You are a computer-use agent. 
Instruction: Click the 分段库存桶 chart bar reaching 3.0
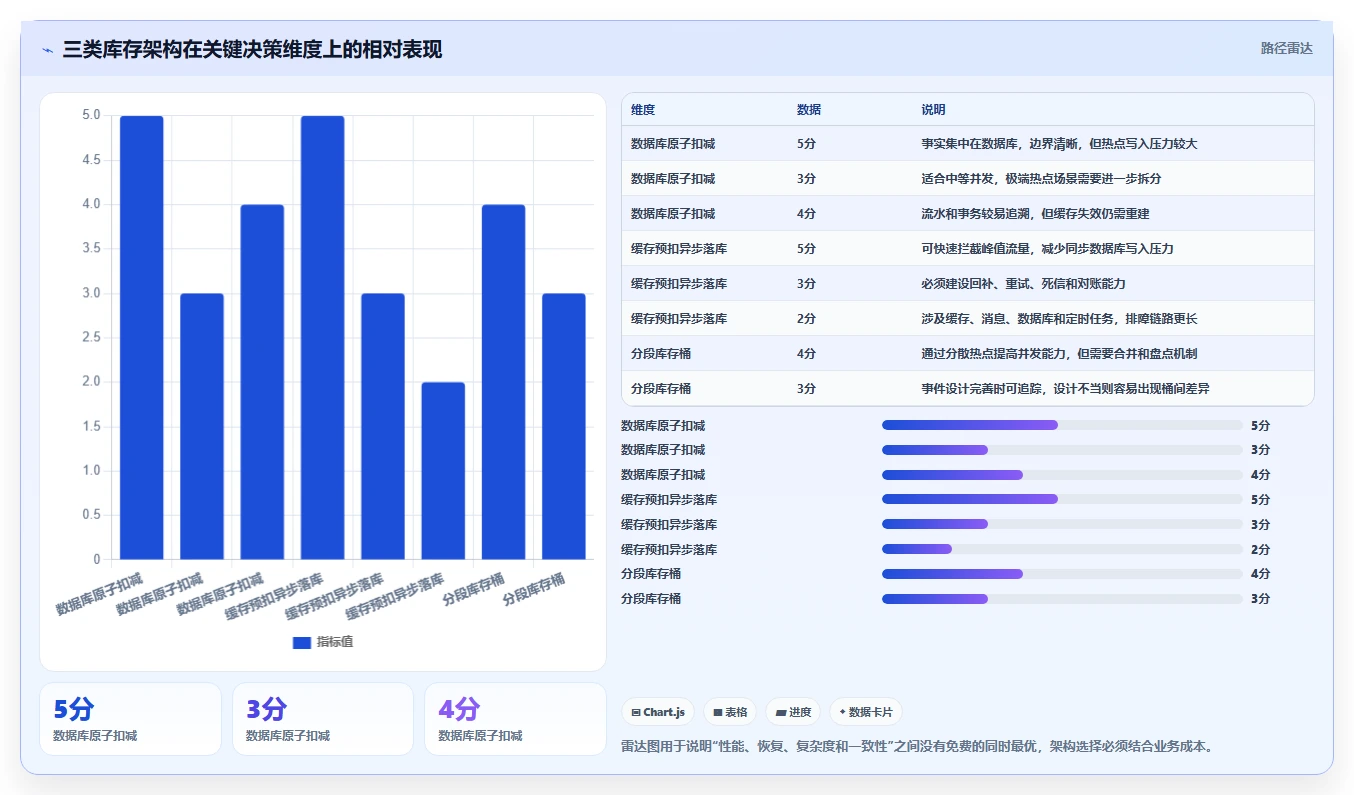564,426
